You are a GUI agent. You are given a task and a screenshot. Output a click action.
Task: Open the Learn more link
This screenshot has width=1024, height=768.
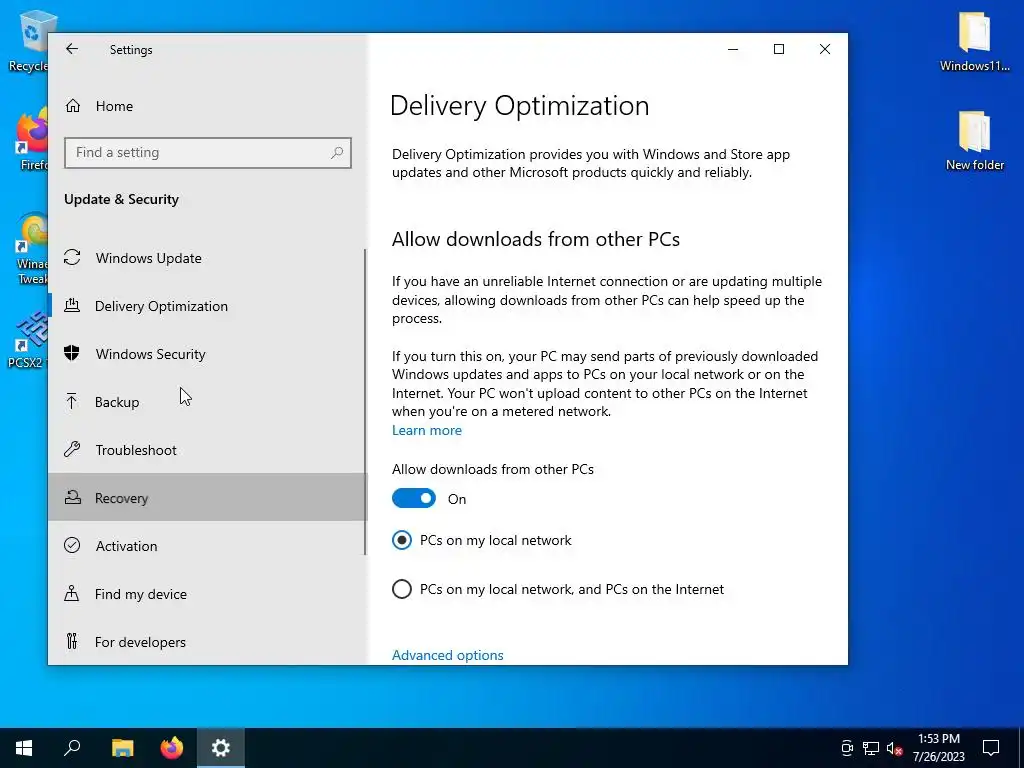coord(426,430)
